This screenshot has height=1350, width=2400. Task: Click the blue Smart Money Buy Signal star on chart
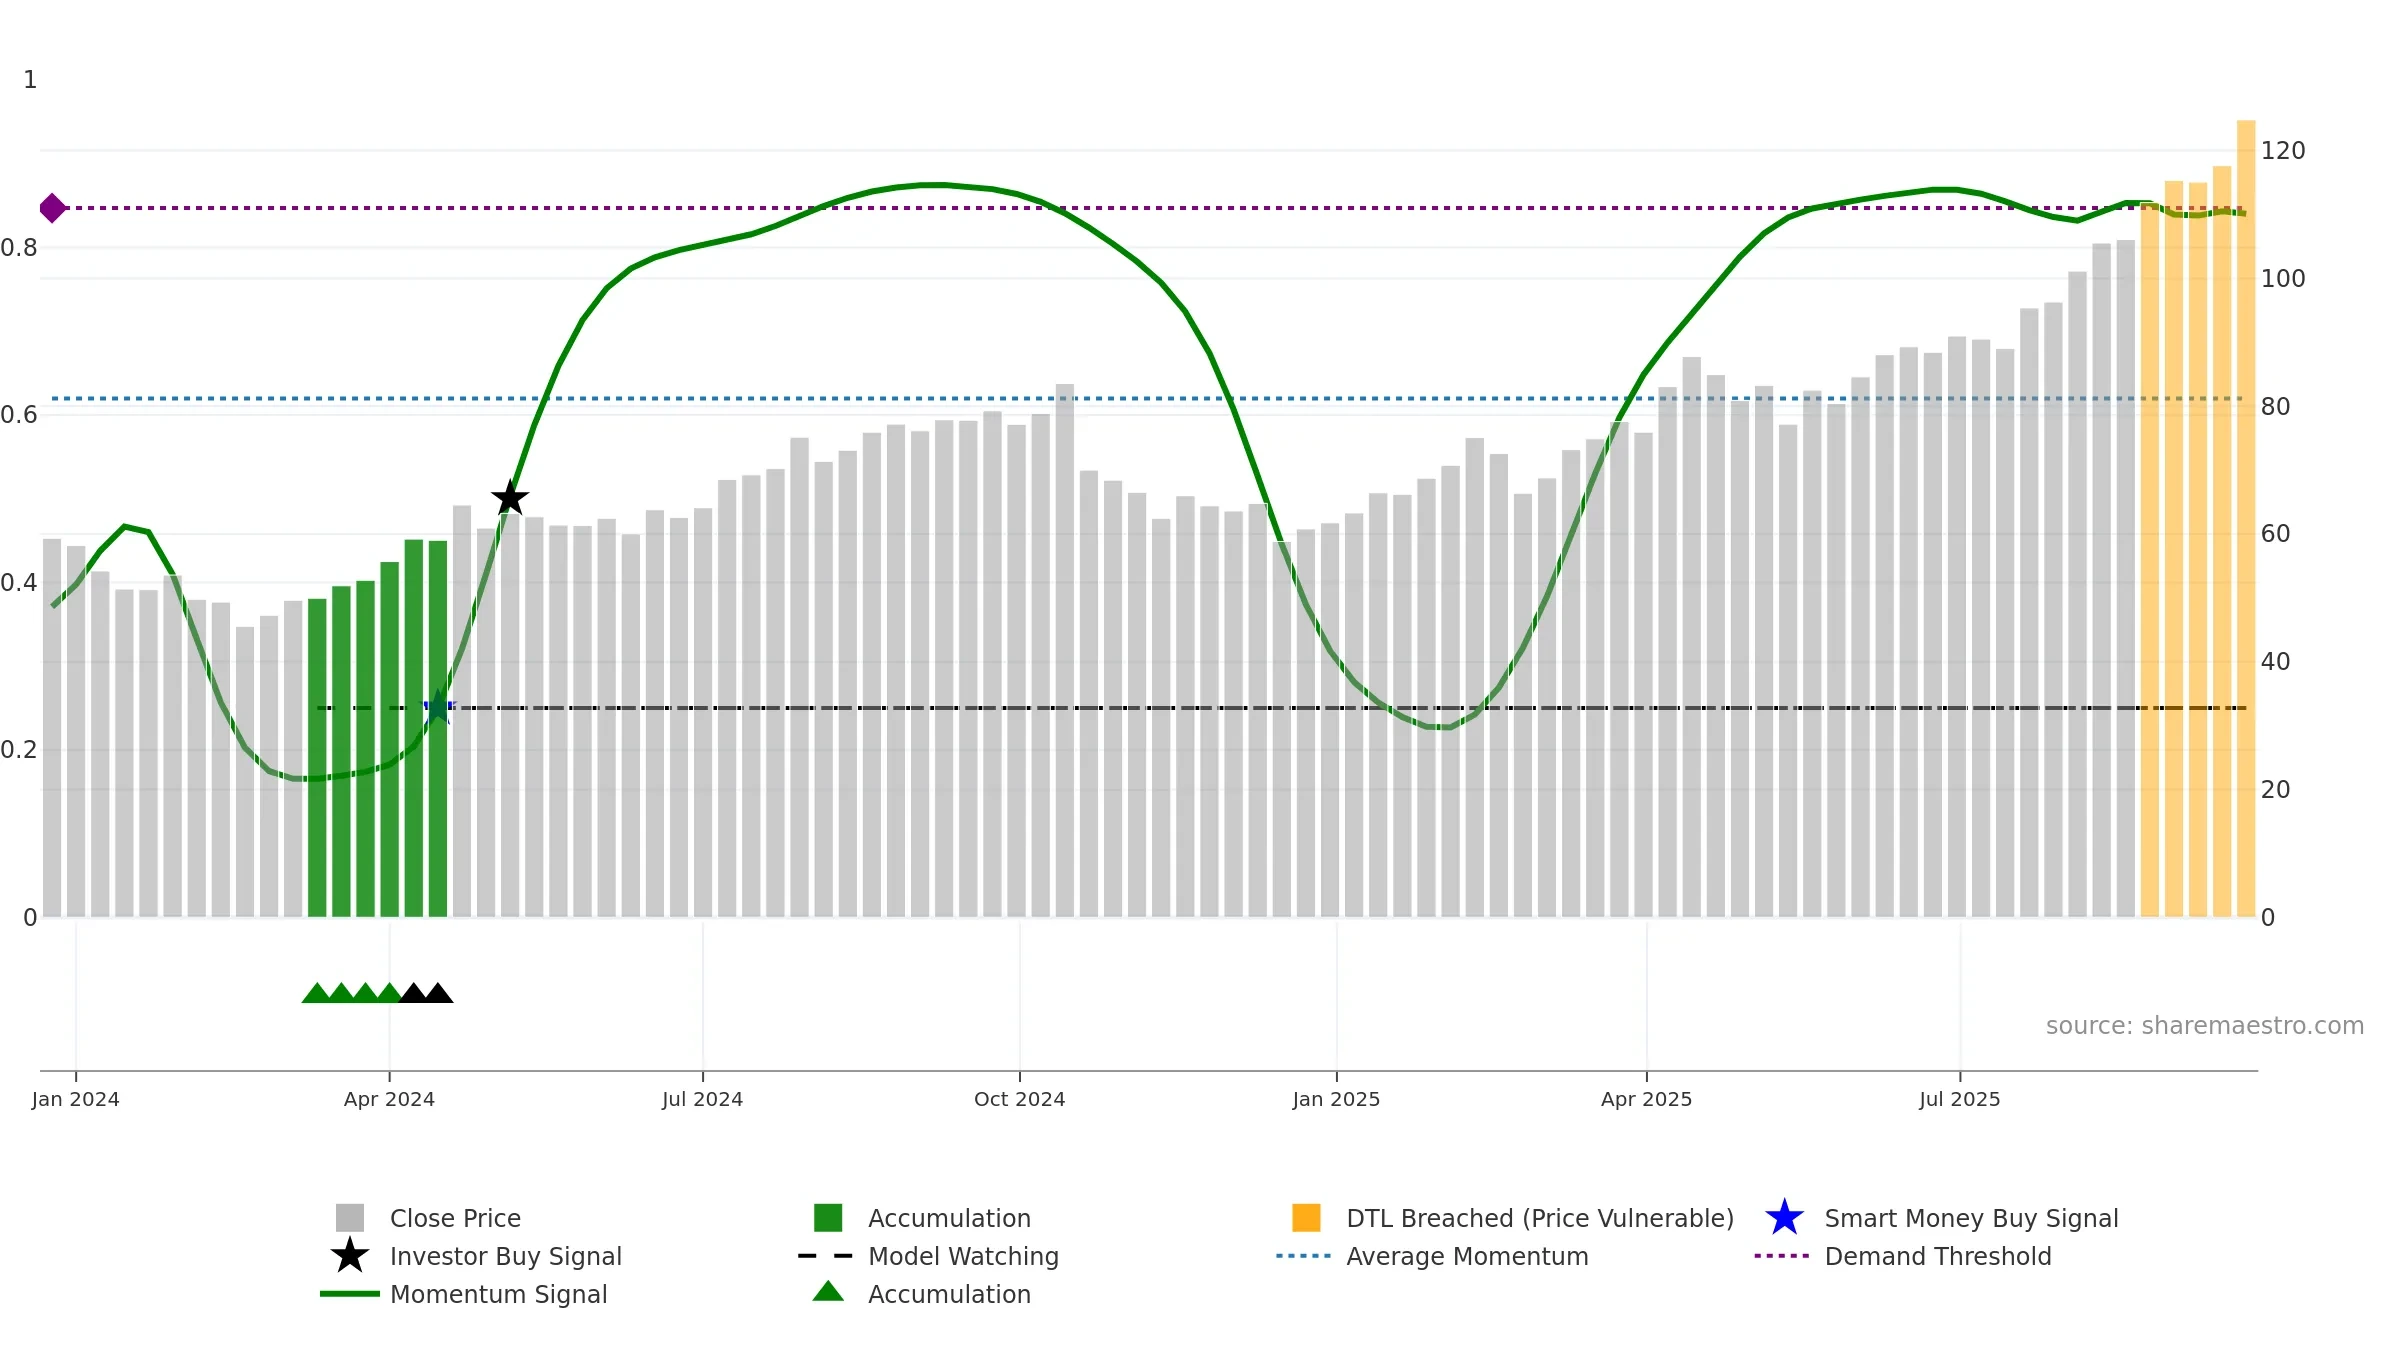437,707
